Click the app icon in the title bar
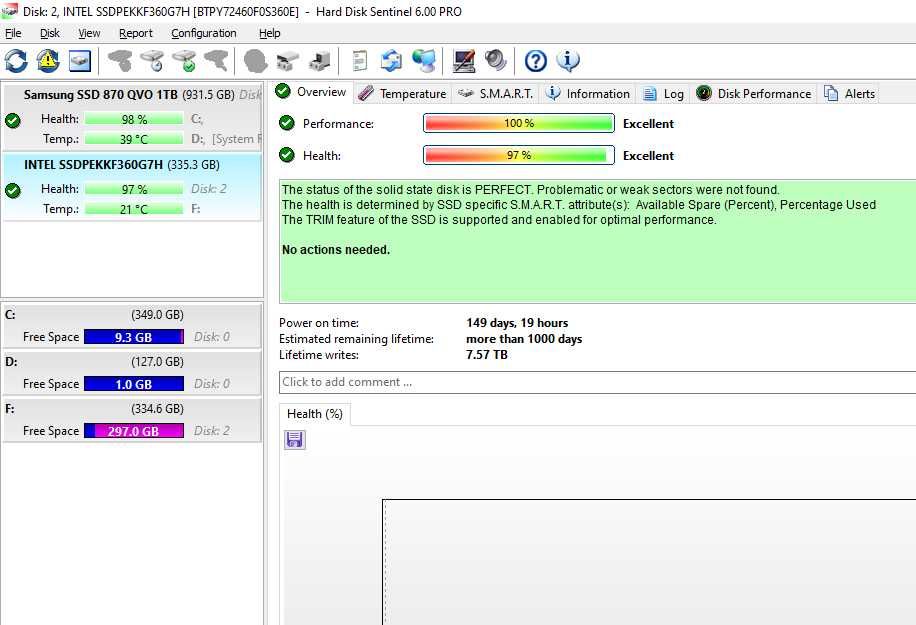Viewport: 916px width, 625px height. pyautogui.click(x=9, y=11)
